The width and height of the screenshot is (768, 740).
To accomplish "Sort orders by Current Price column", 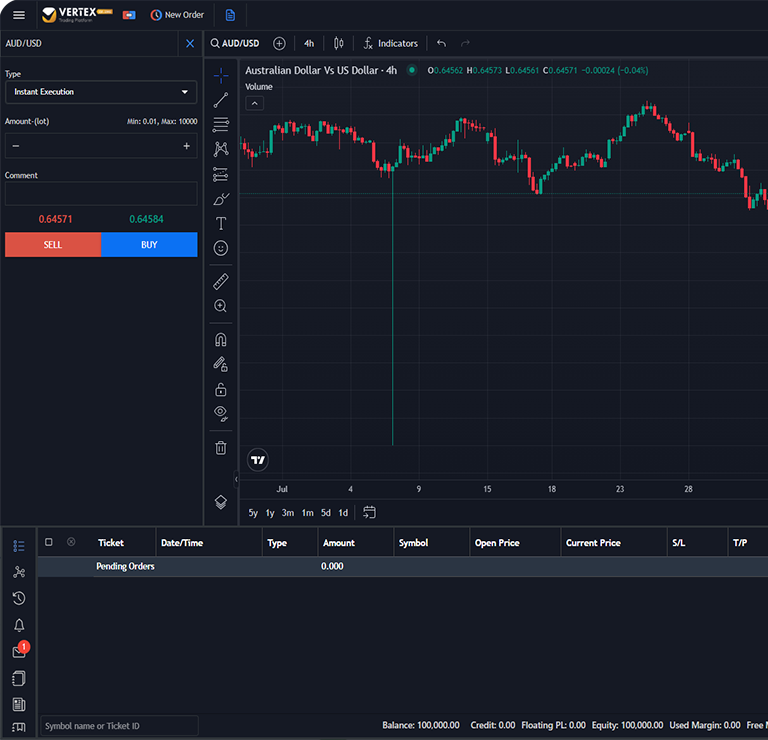I will tap(593, 543).
